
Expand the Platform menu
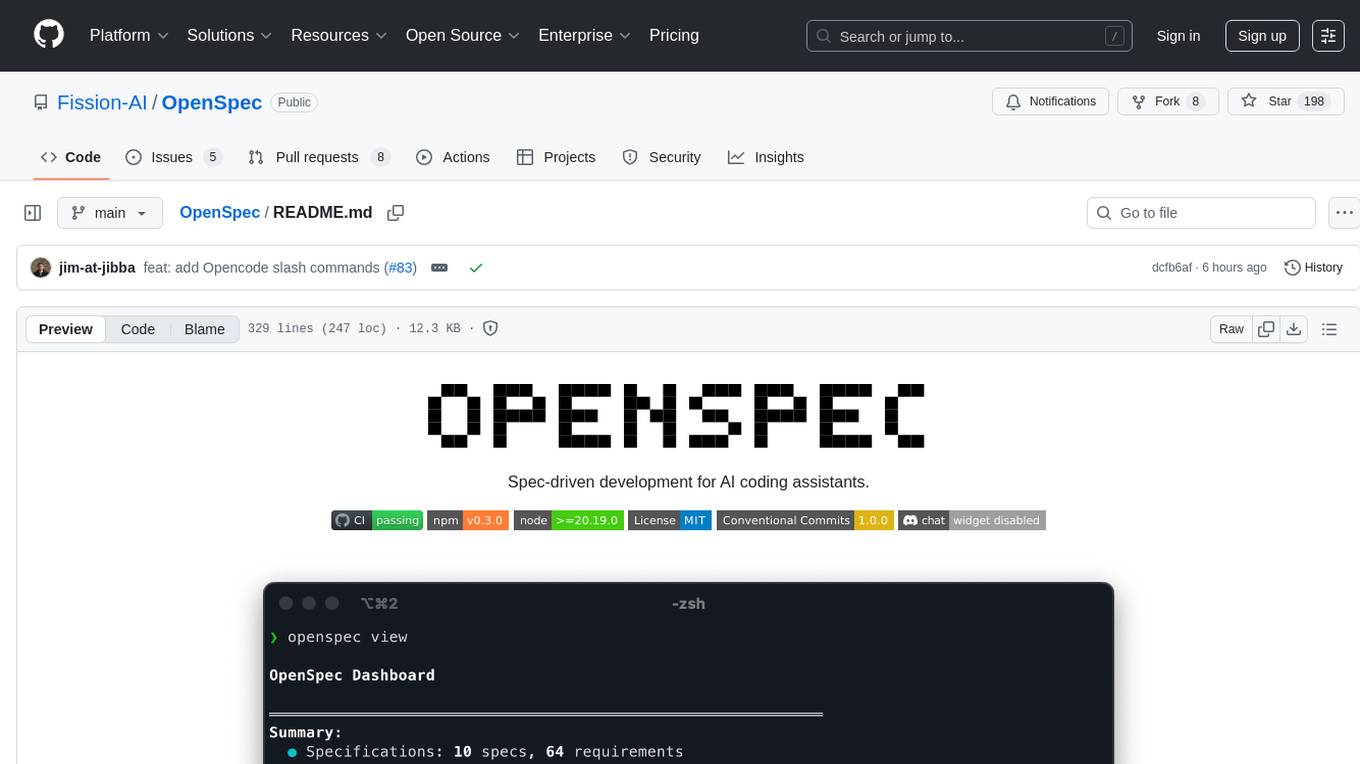coord(129,35)
